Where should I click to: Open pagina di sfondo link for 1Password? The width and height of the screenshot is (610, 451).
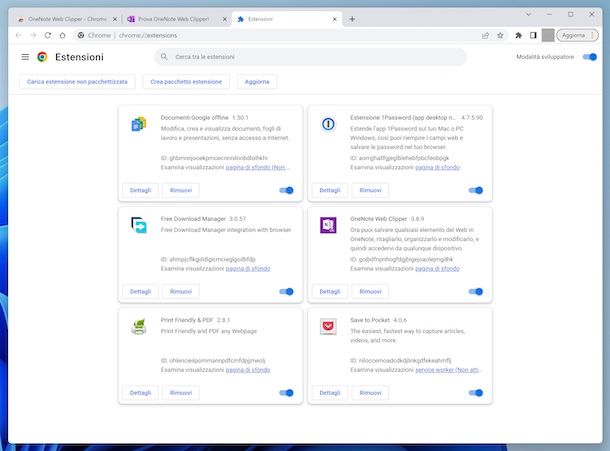click(x=437, y=167)
